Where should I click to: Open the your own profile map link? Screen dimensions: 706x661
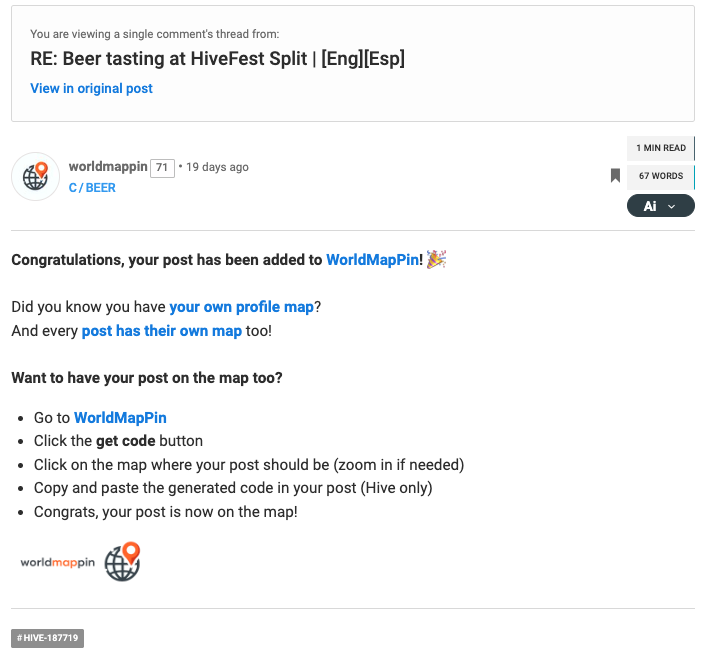tap(241, 307)
